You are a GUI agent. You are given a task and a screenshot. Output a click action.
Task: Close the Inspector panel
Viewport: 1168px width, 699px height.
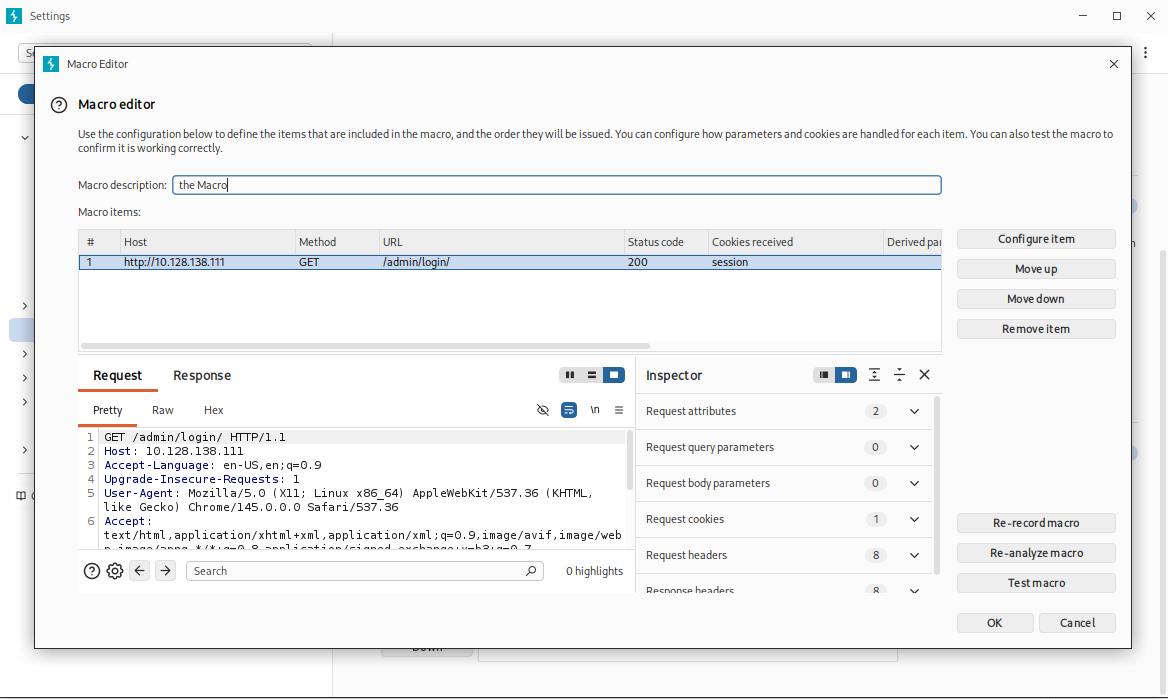[x=924, y=375]
